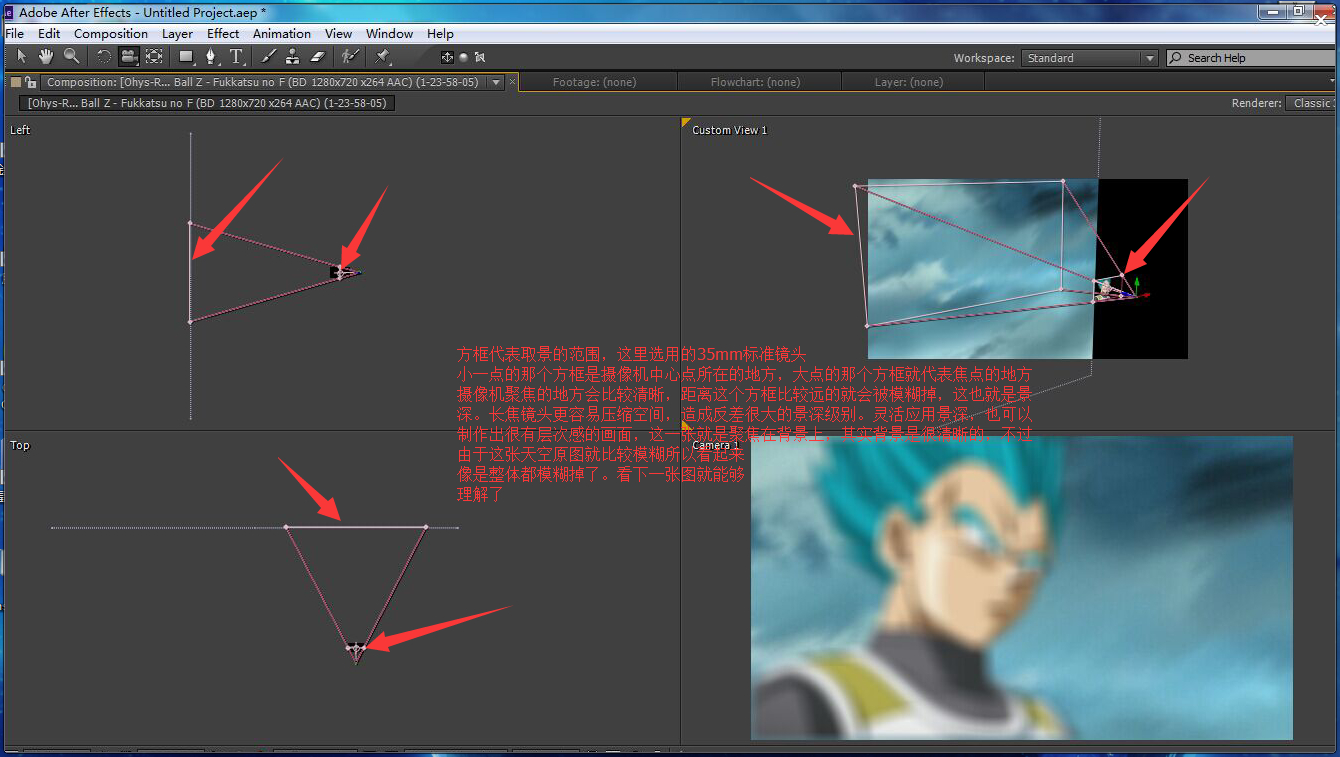
Task: Select the Rectangle shape tool
Action: click(187, 57)
